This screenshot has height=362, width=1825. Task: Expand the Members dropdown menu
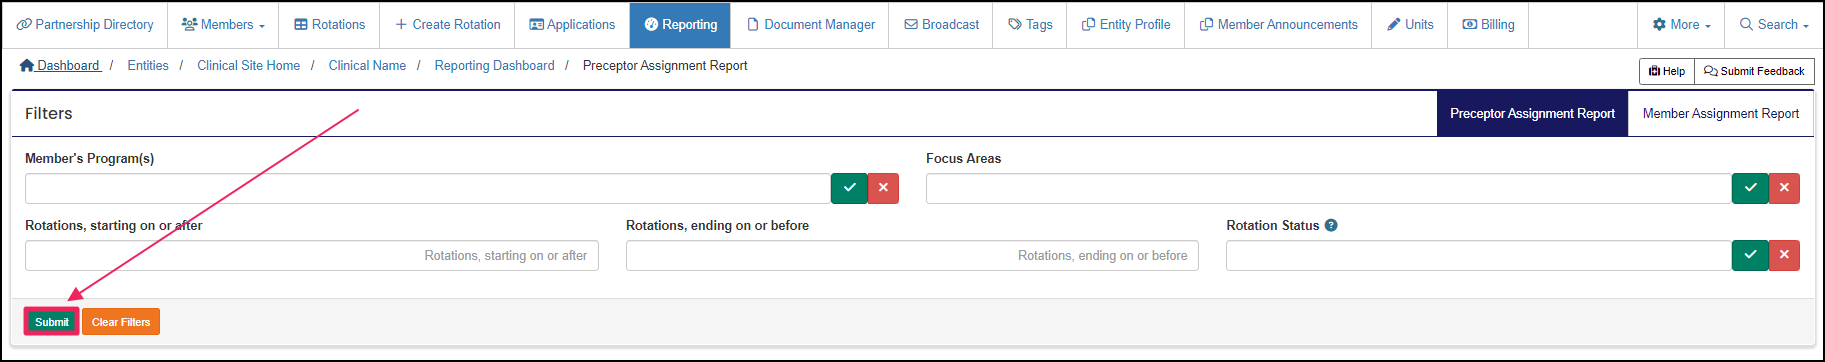coord(223,25)
